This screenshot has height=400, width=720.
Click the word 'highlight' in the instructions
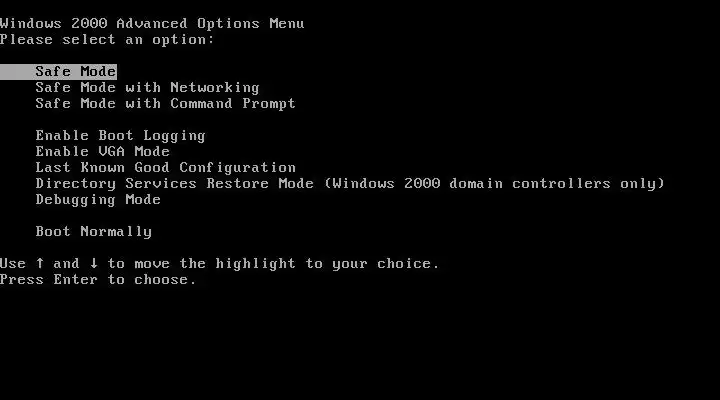click(x=255, y=264)
